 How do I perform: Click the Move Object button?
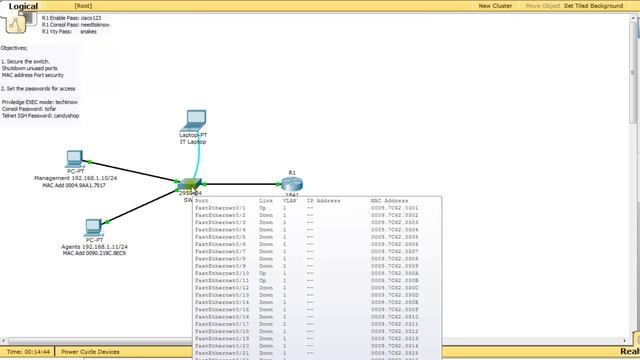tap(542, 6)
